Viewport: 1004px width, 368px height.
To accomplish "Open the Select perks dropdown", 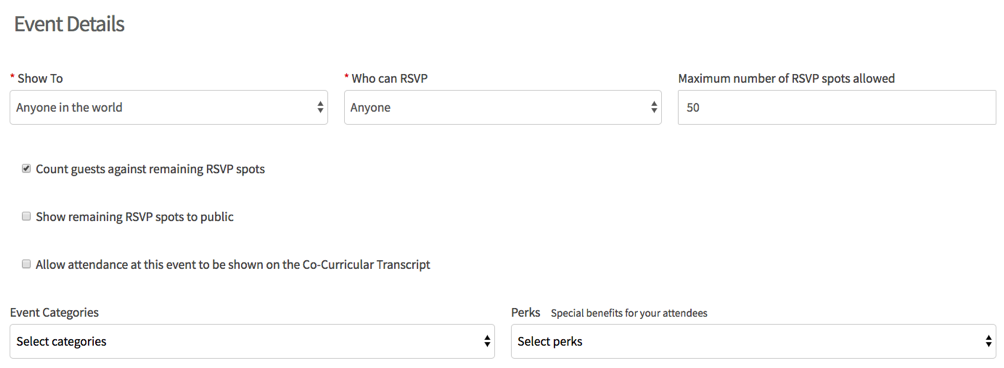I will coord(754,341).
